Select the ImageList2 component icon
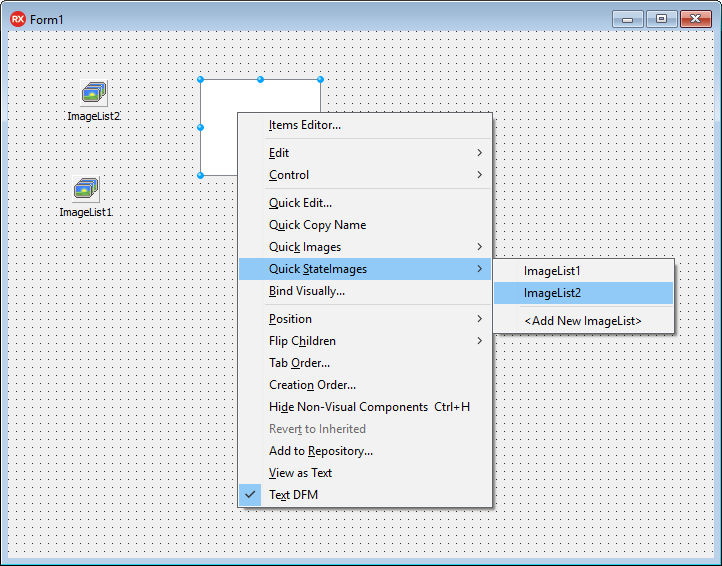The height and width of the screenshot is (566, 722). 94,93
